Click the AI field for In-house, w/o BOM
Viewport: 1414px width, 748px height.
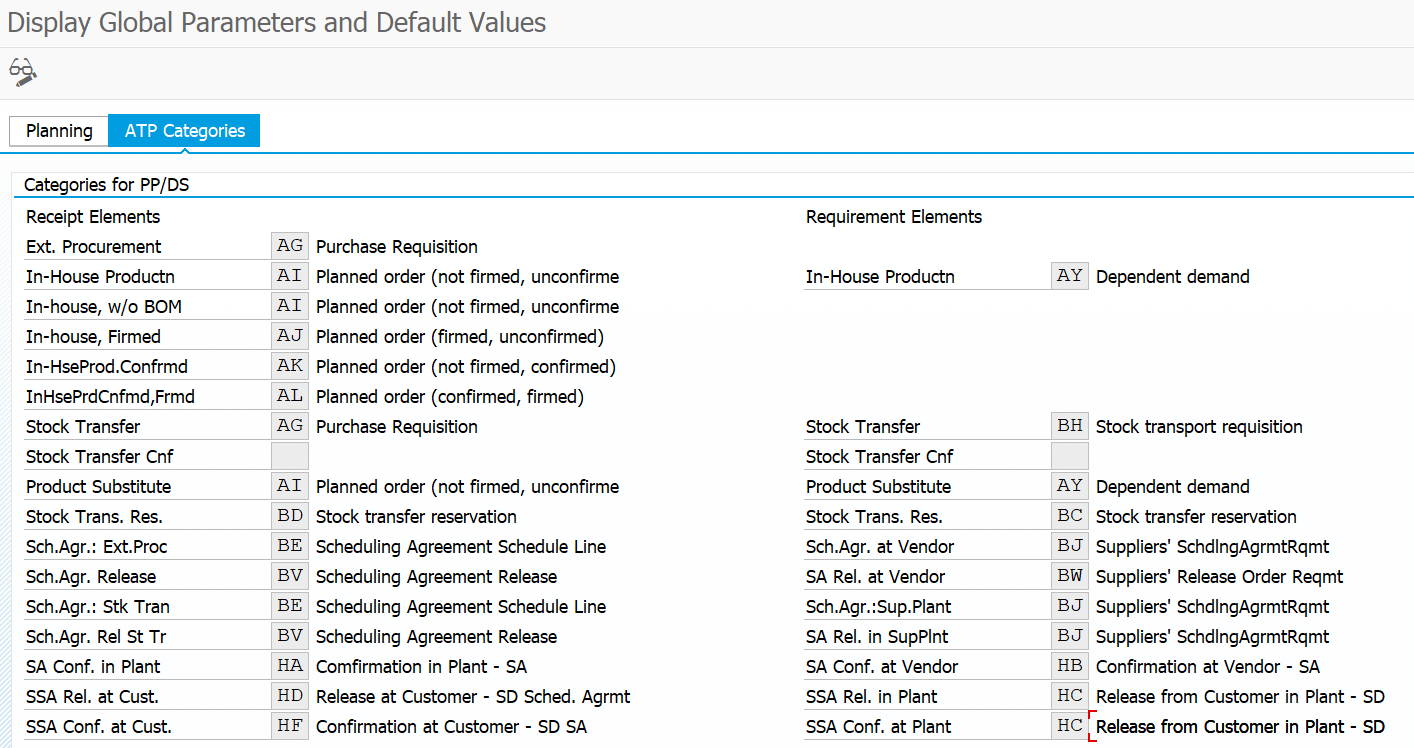pos(290,306)
